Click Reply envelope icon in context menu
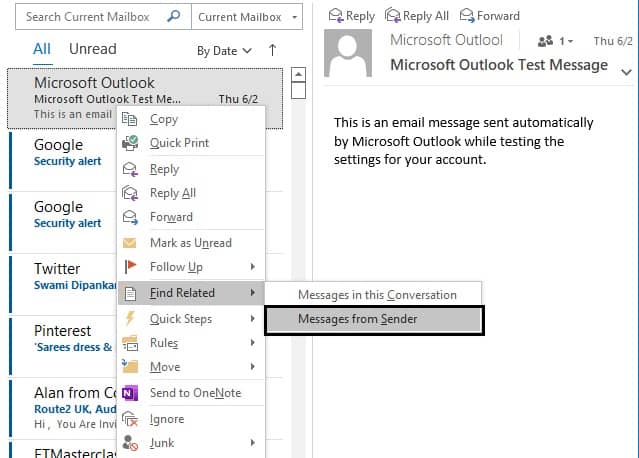639x458 pixels. pyautogui.click(x=130, y=169)
